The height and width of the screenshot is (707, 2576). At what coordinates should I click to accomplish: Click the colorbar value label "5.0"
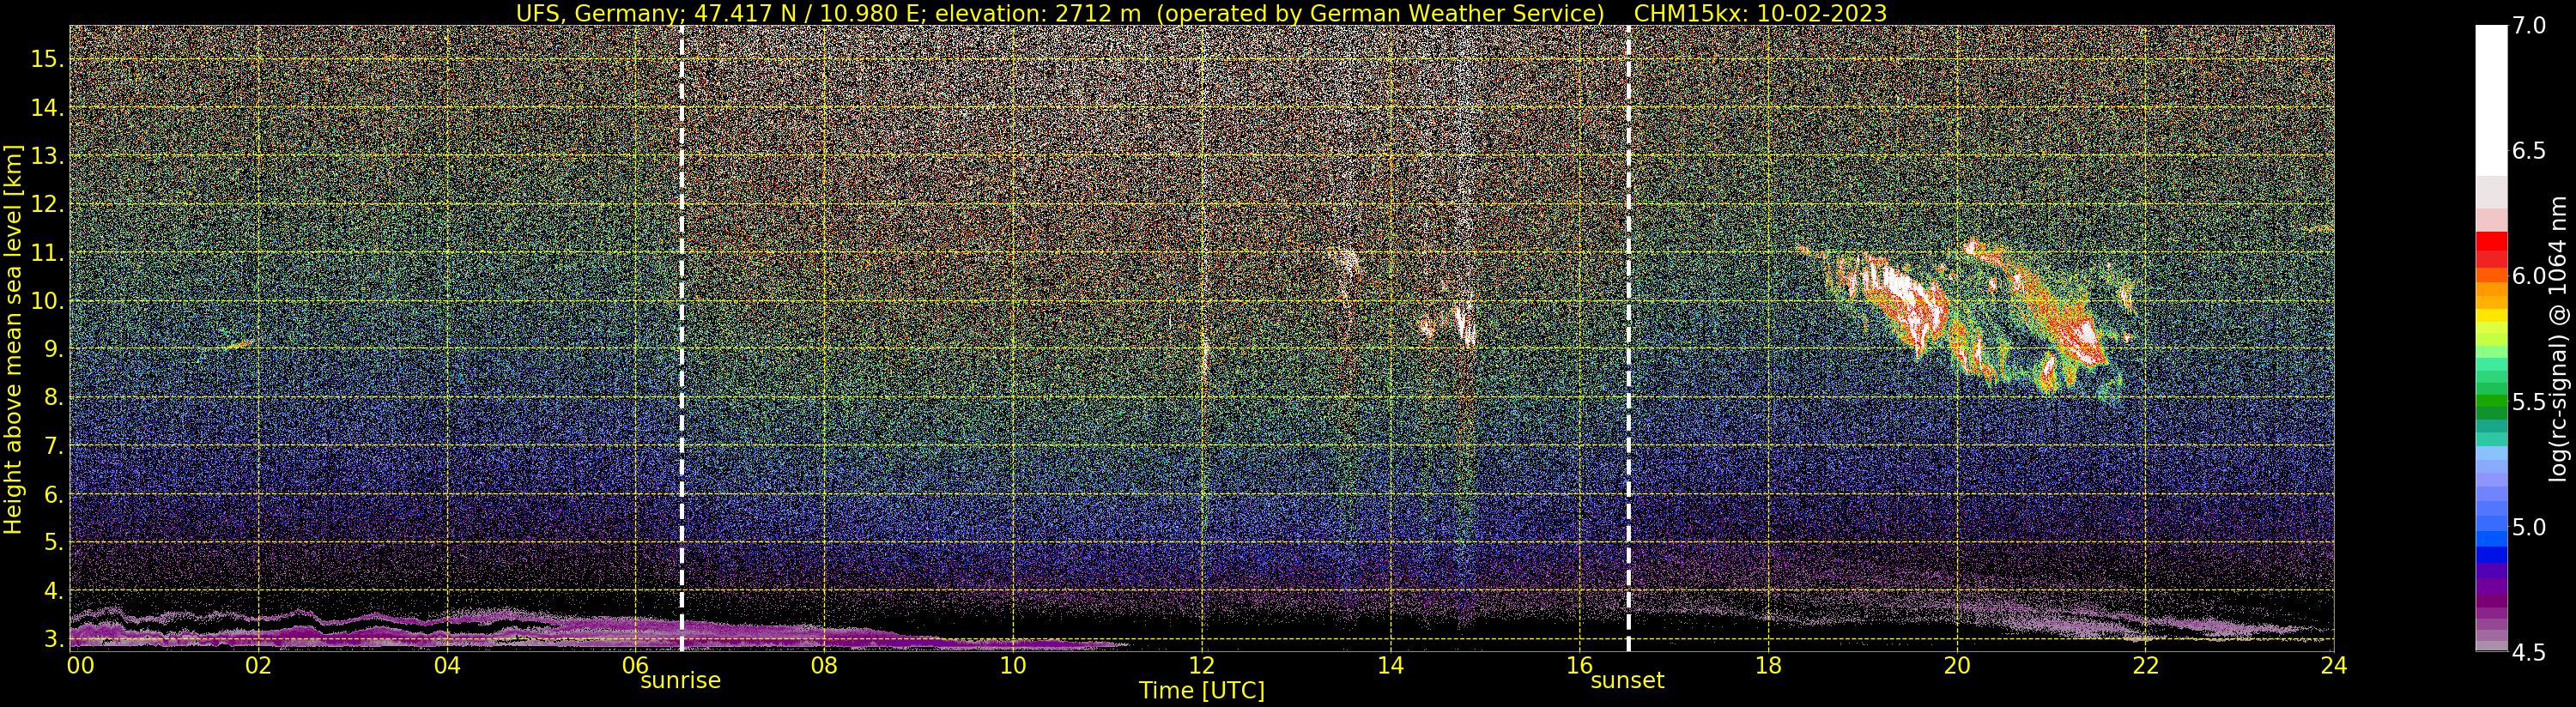pos(2528,527)
